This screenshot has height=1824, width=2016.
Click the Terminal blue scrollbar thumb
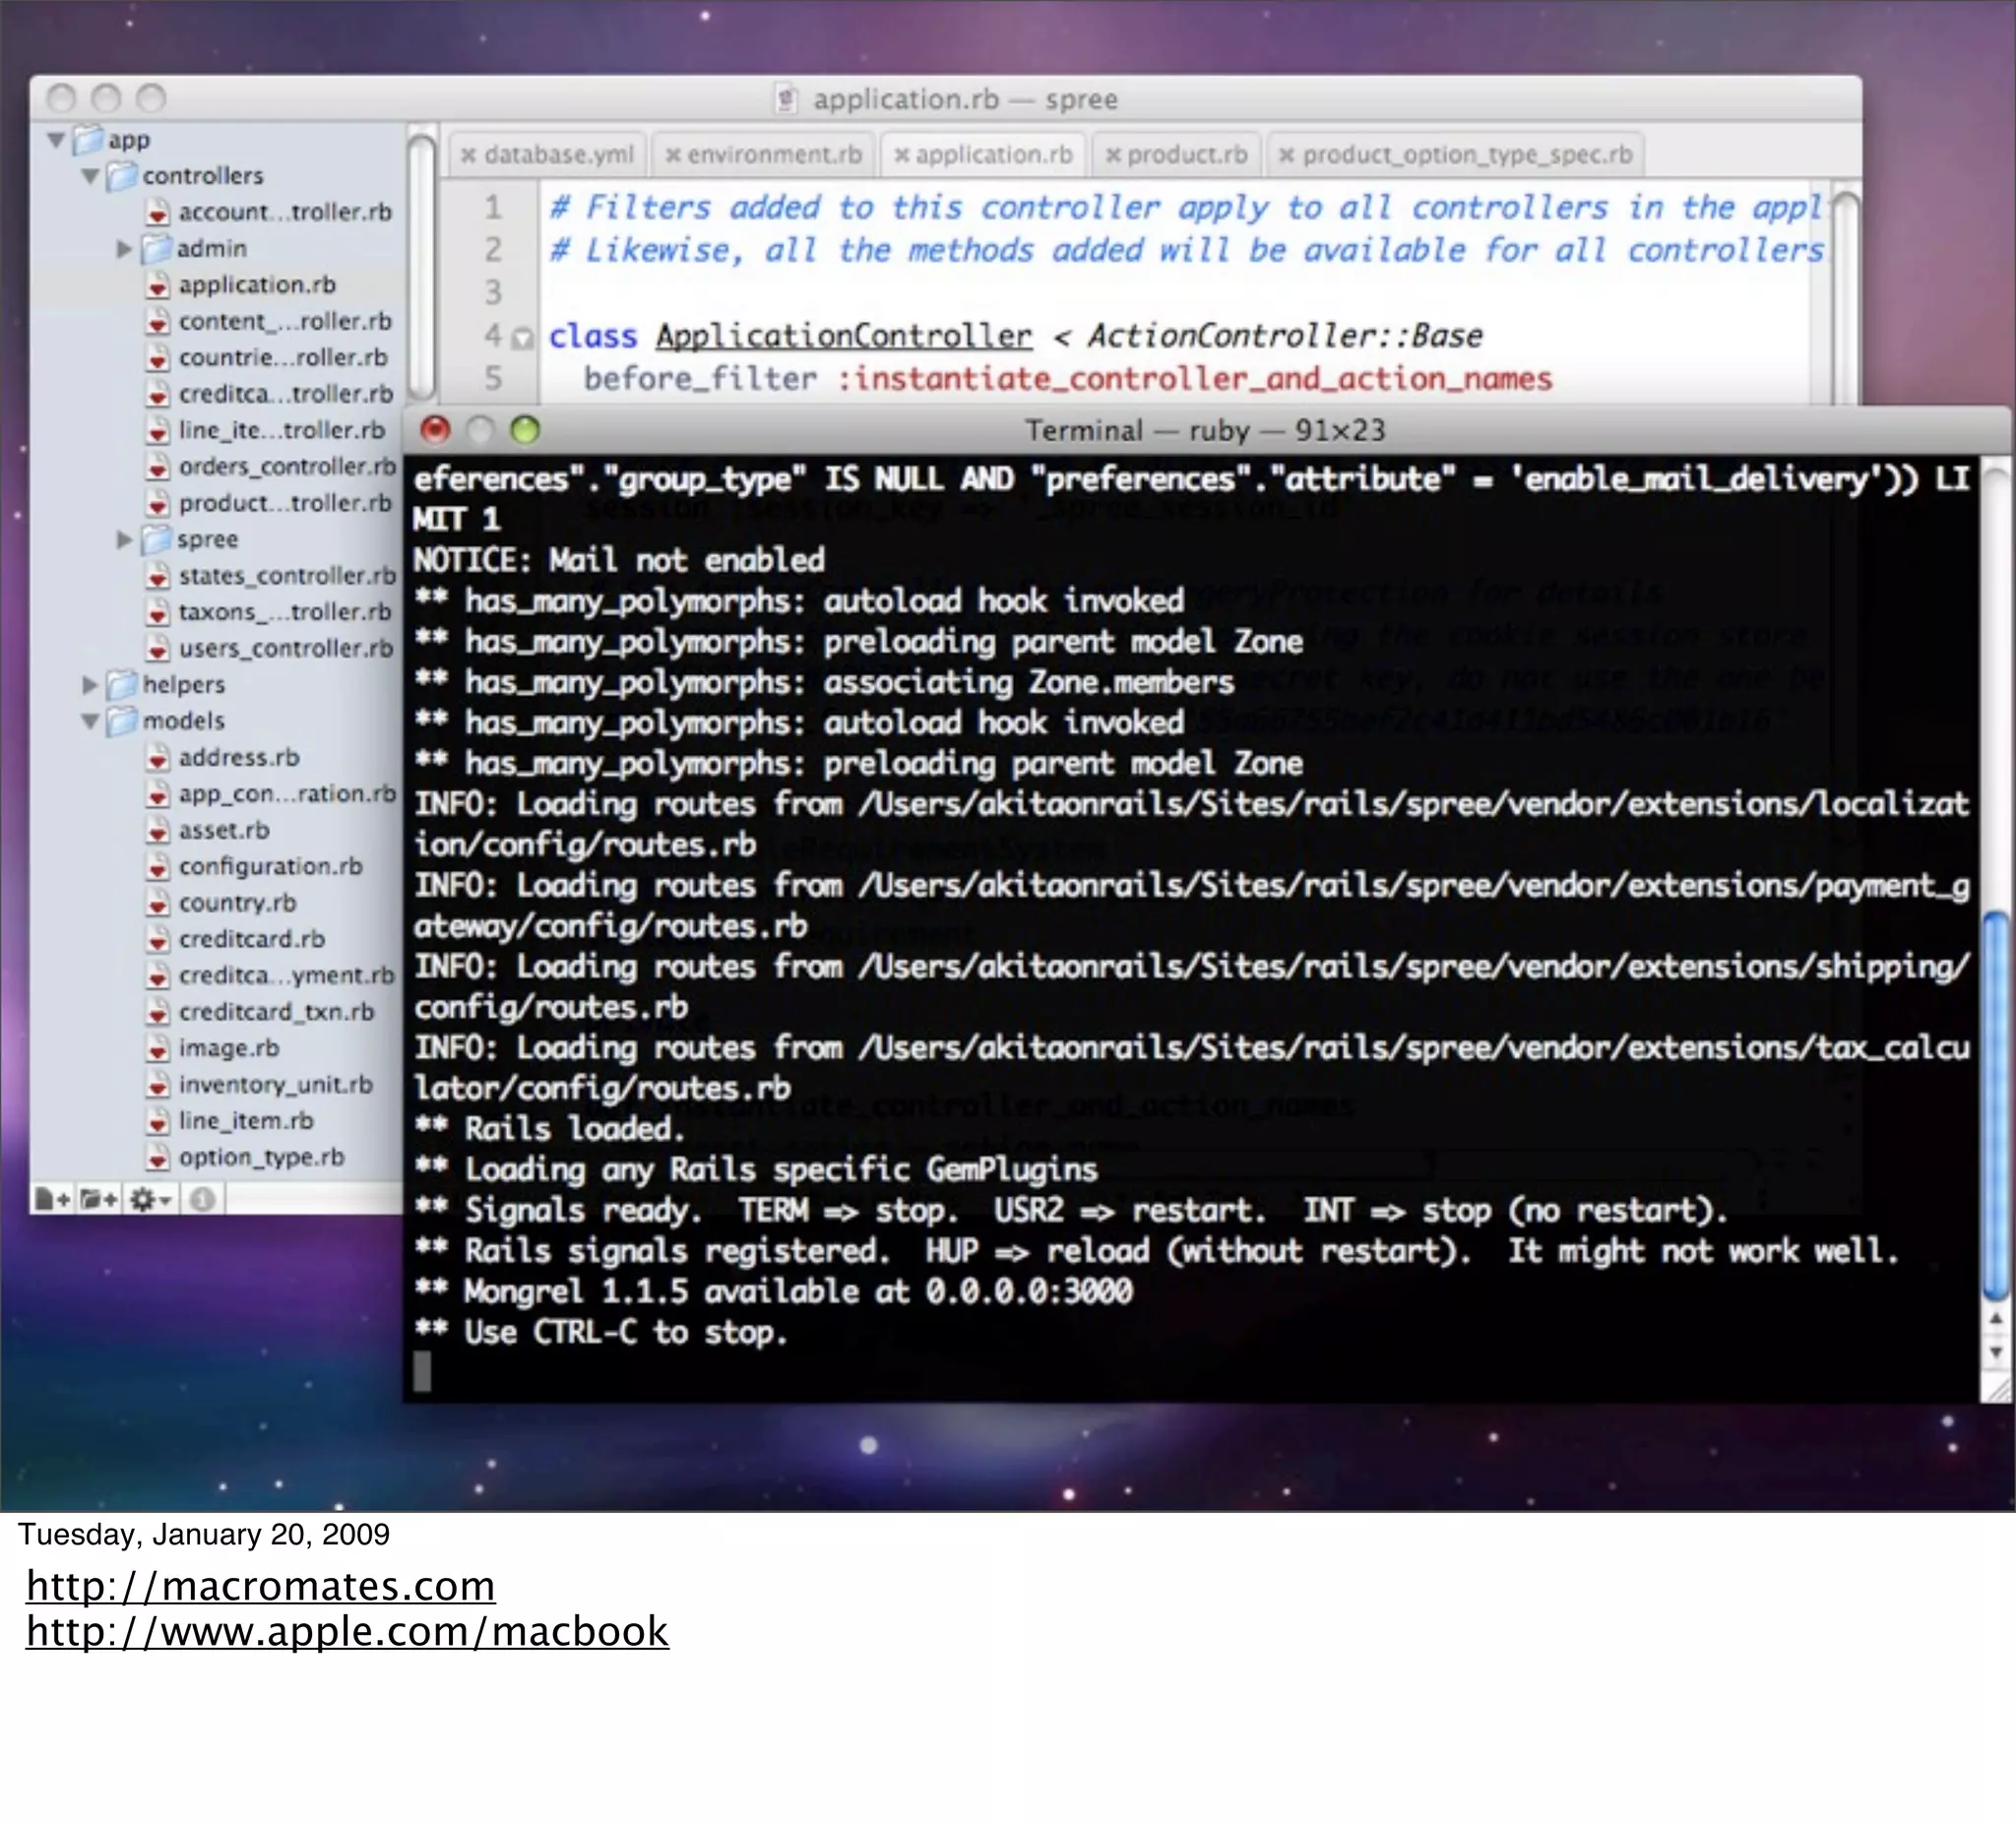pos(1995,1105)
